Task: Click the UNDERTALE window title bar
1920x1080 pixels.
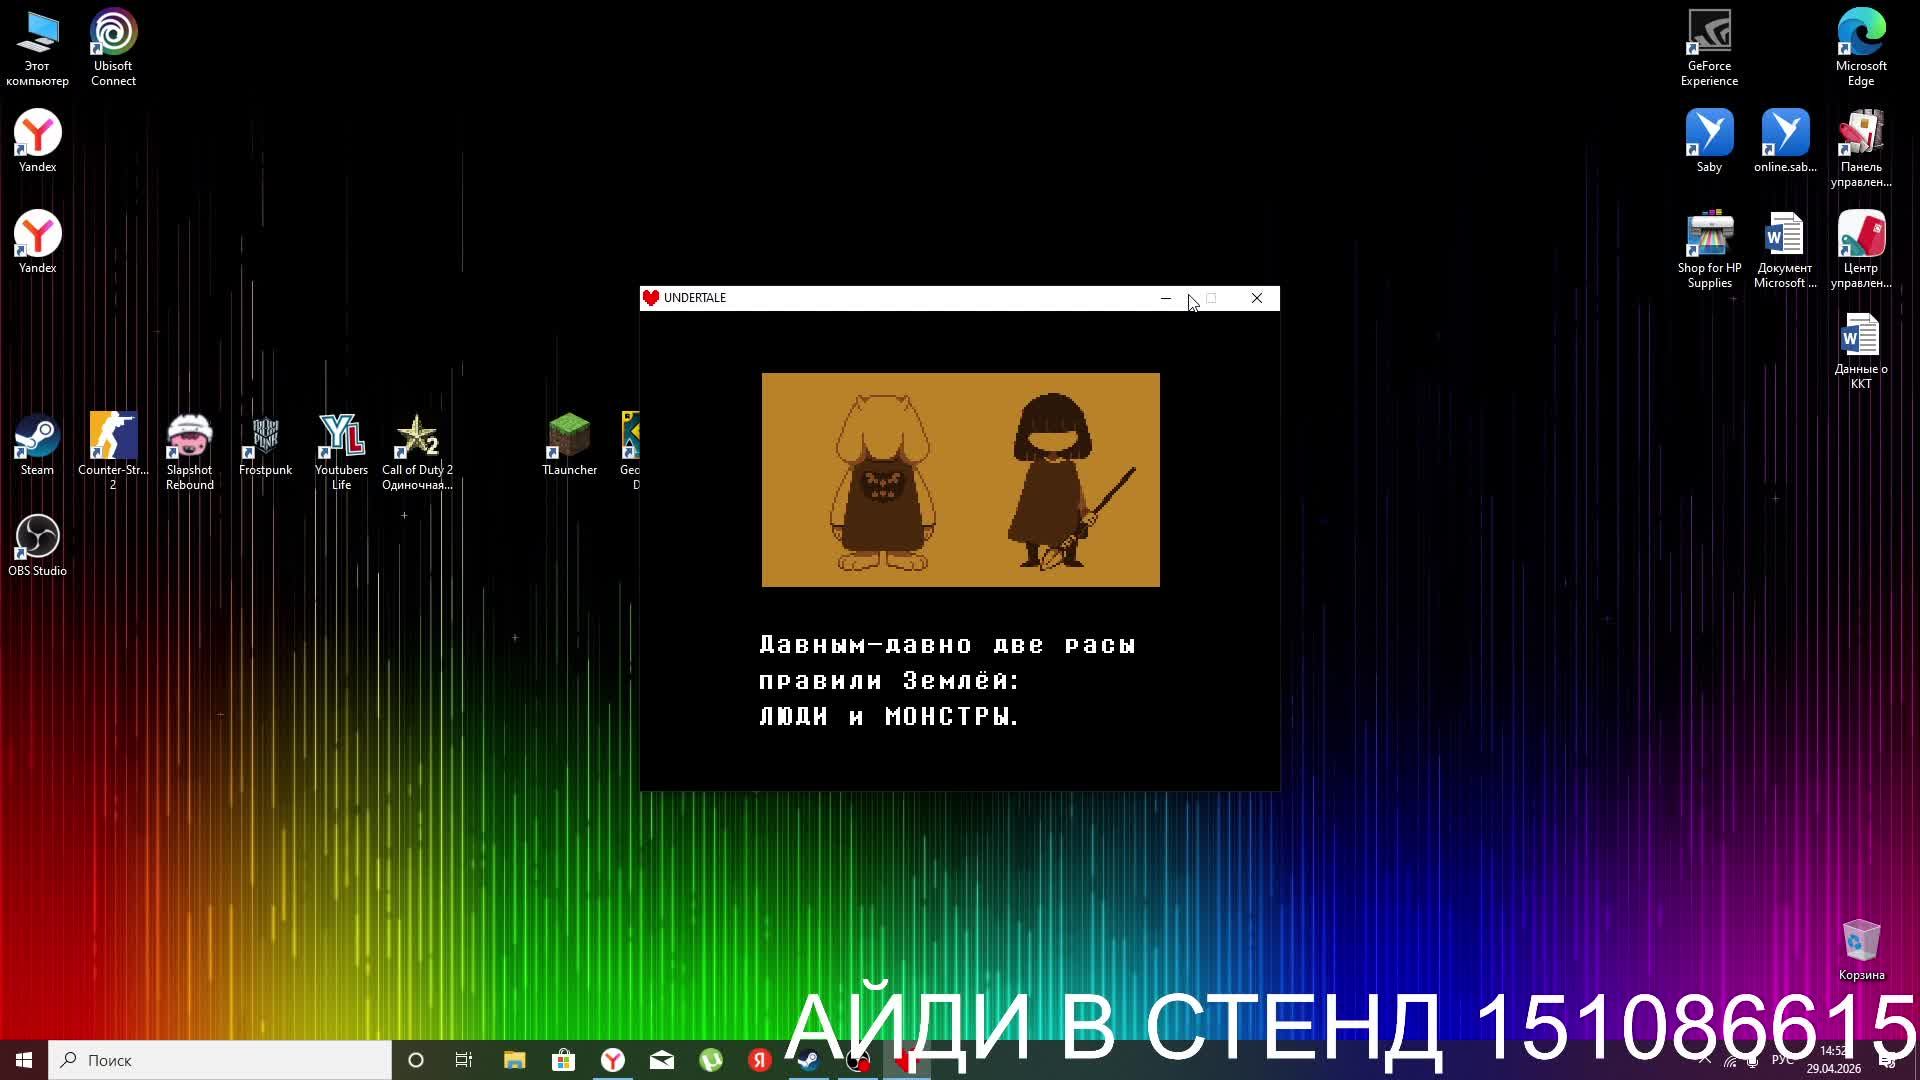Action: [x=900, y=298]
